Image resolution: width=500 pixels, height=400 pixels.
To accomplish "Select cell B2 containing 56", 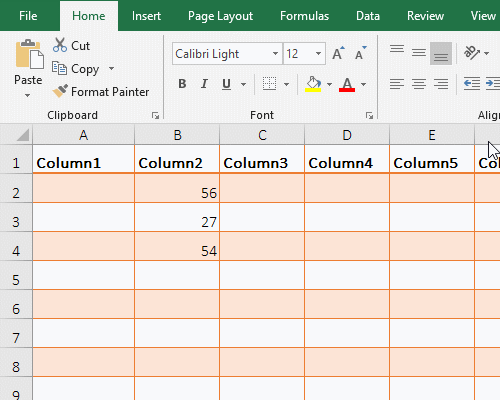I will [x=177, y=188].
